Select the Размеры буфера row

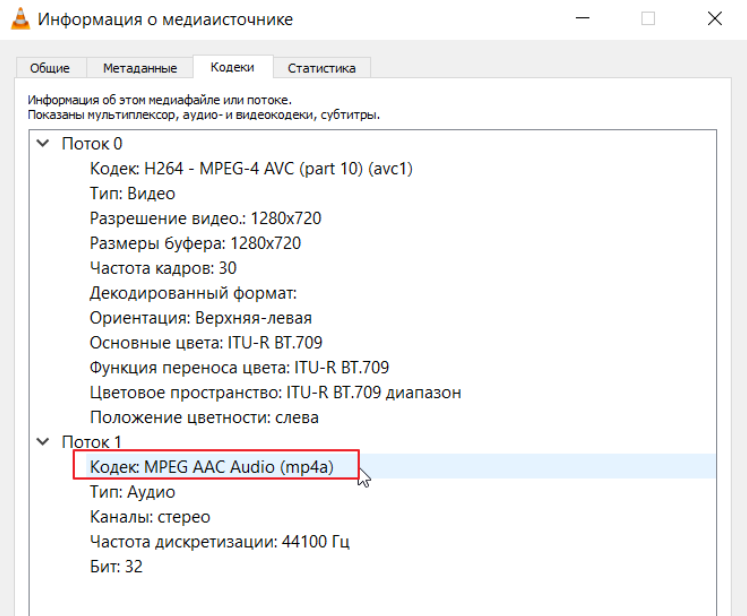tap(195, 243)
